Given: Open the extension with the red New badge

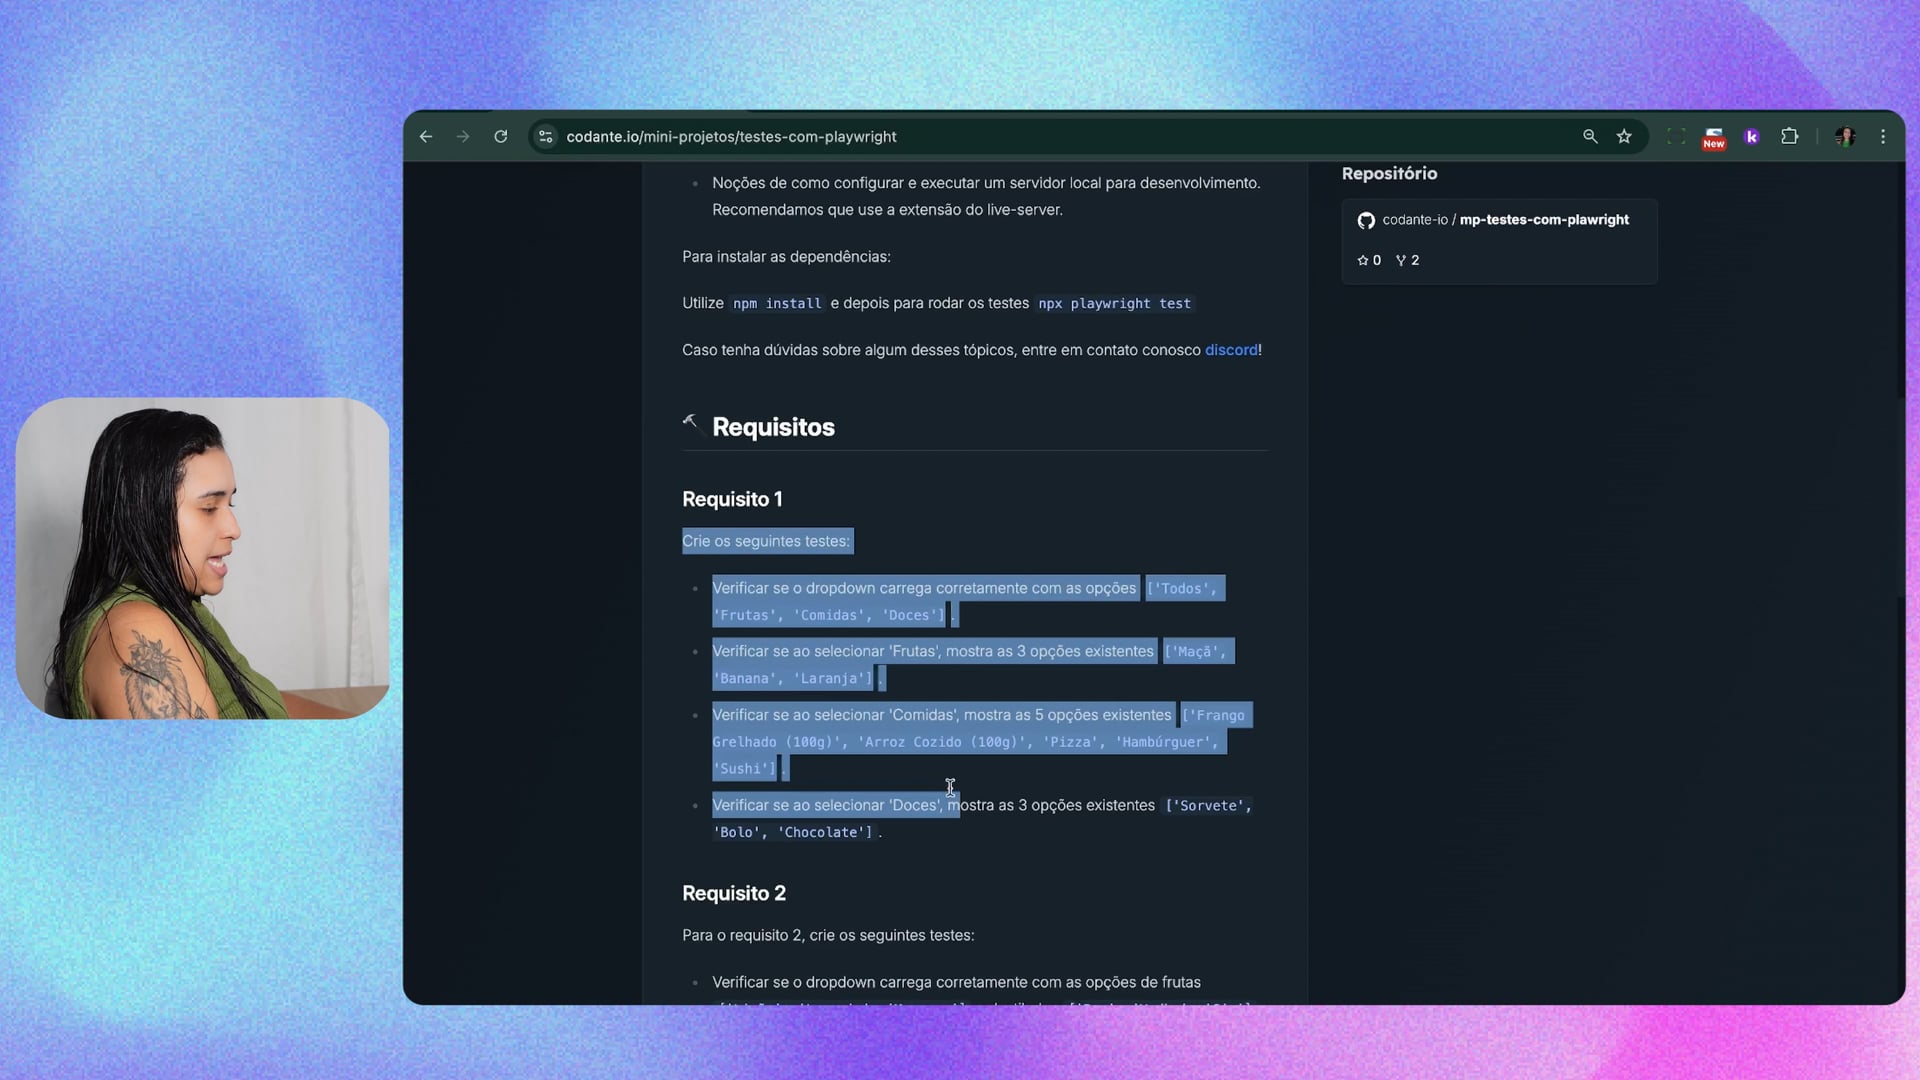Looking at the screenshot, I should (1714, 137).
